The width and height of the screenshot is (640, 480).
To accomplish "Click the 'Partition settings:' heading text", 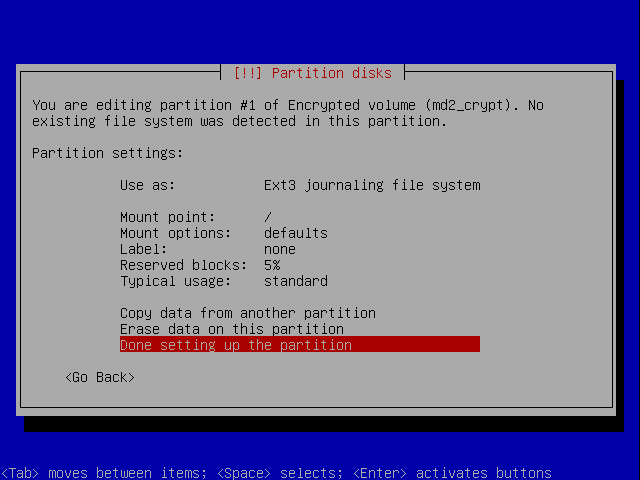I will [107, 153].
